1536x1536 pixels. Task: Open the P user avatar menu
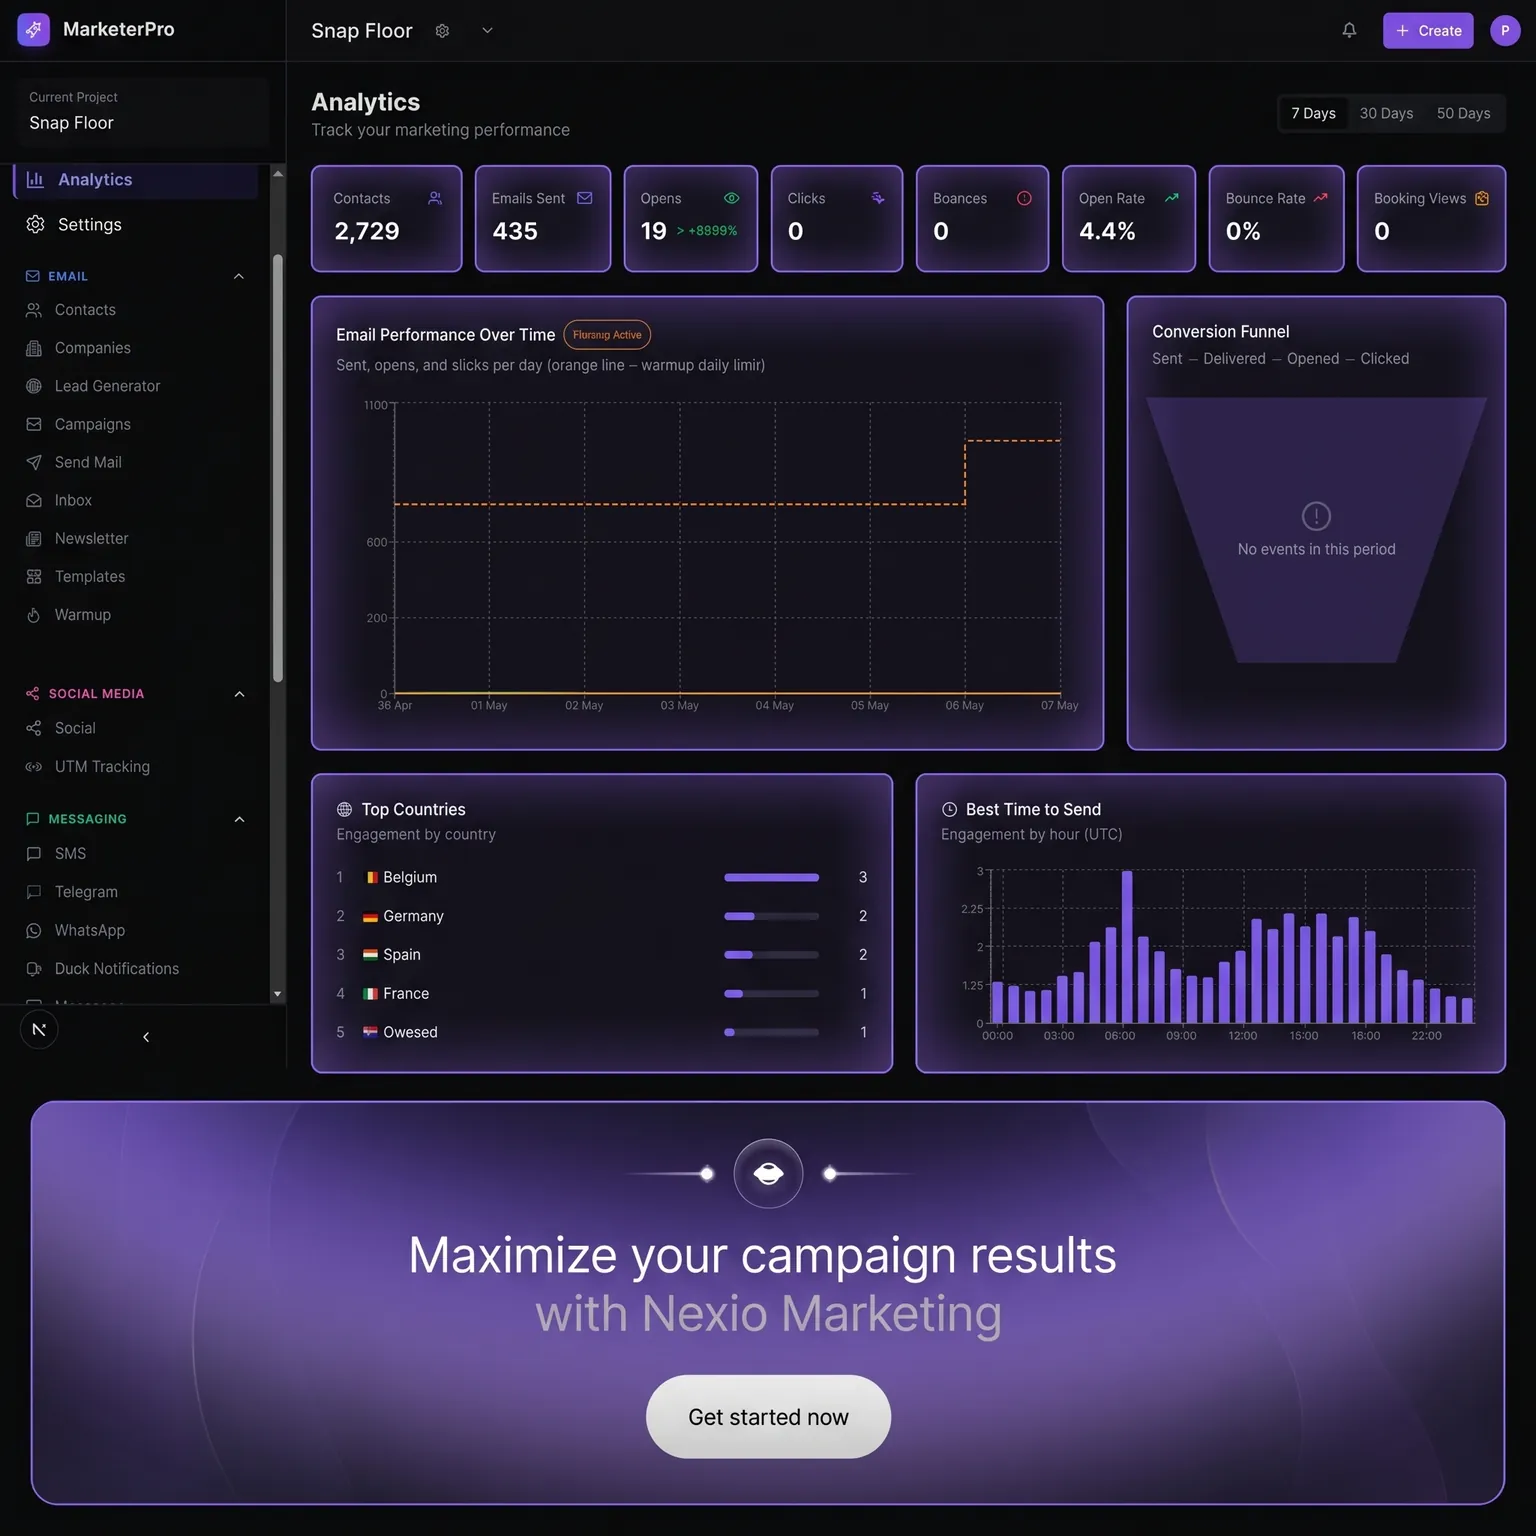(x=1505, y=31)
